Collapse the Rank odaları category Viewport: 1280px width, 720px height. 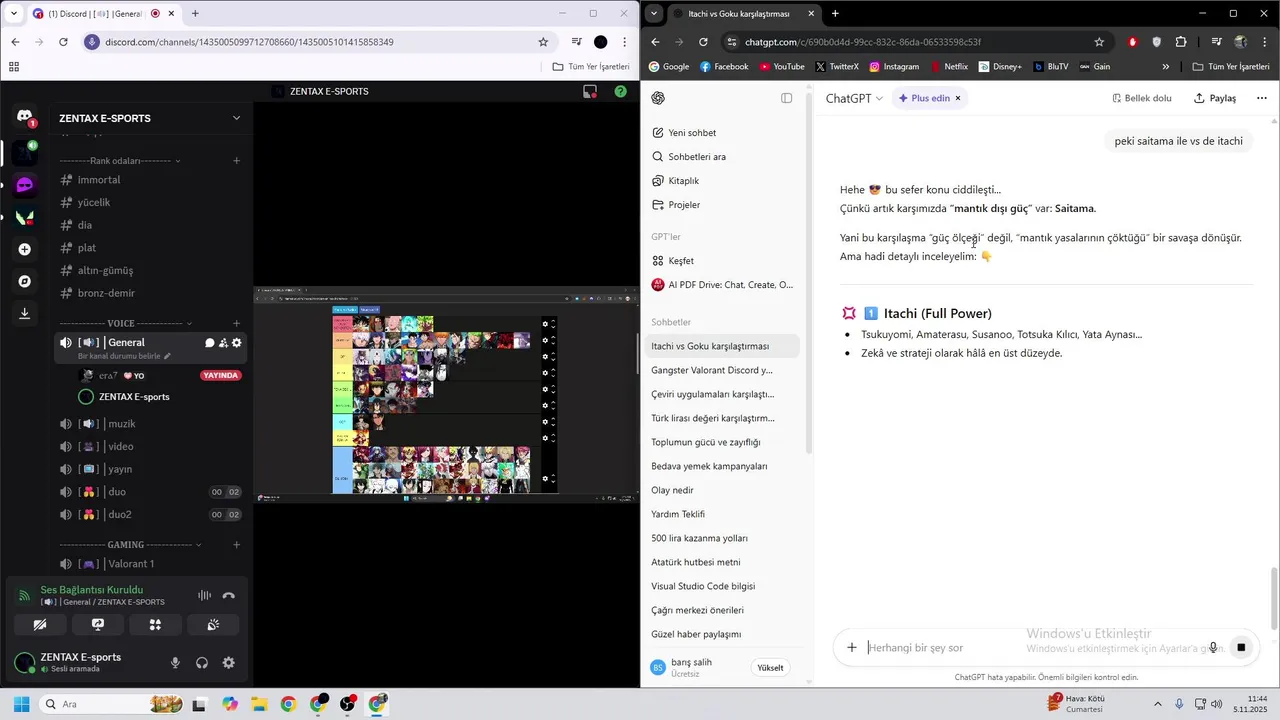[x=120, y=160]
